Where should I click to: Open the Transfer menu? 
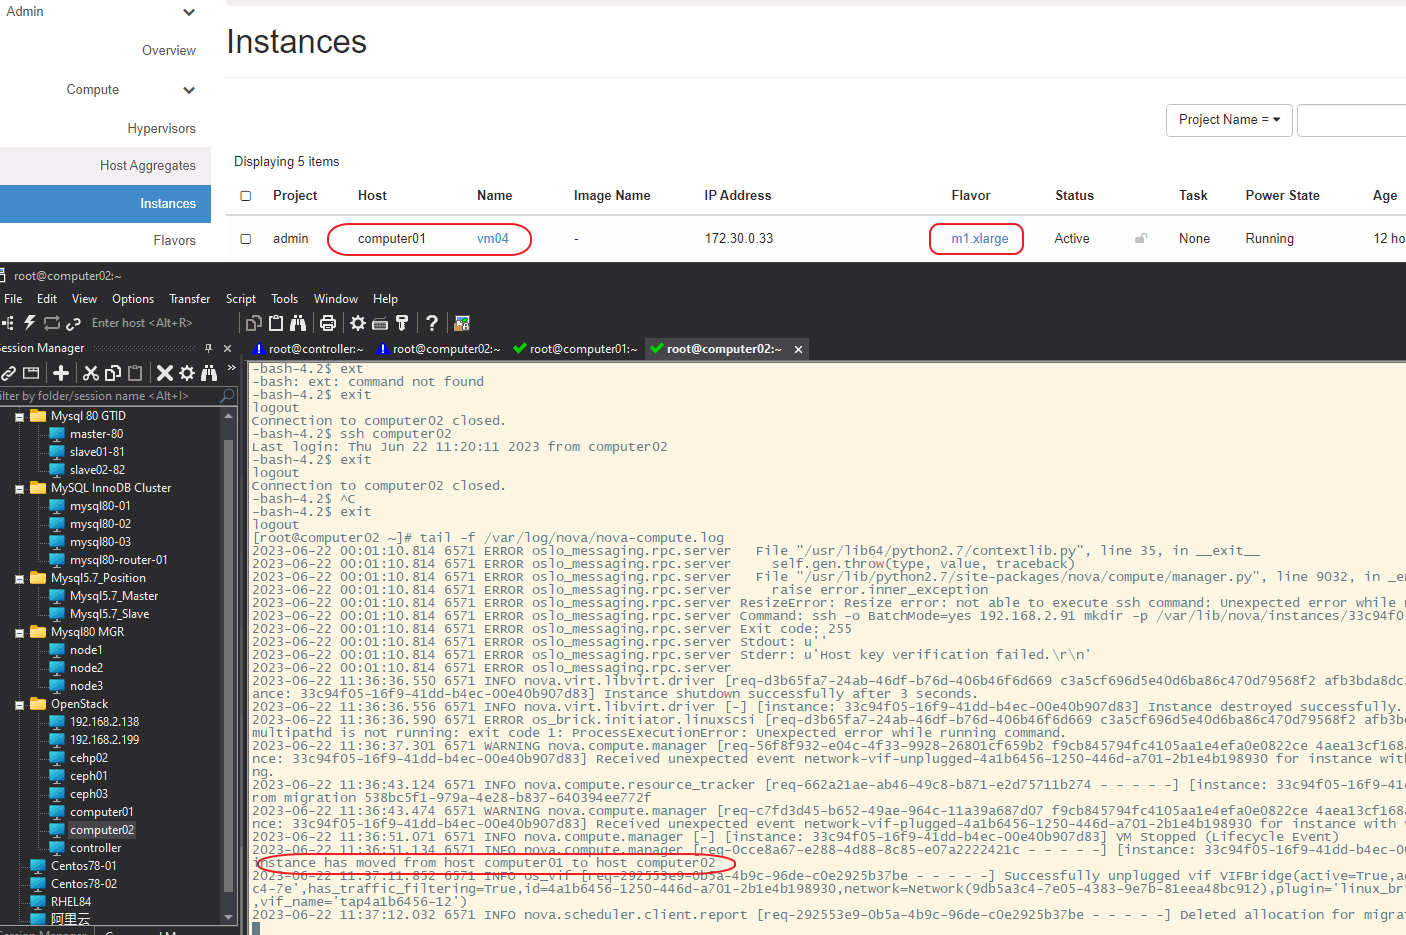(x=189, y=299)
